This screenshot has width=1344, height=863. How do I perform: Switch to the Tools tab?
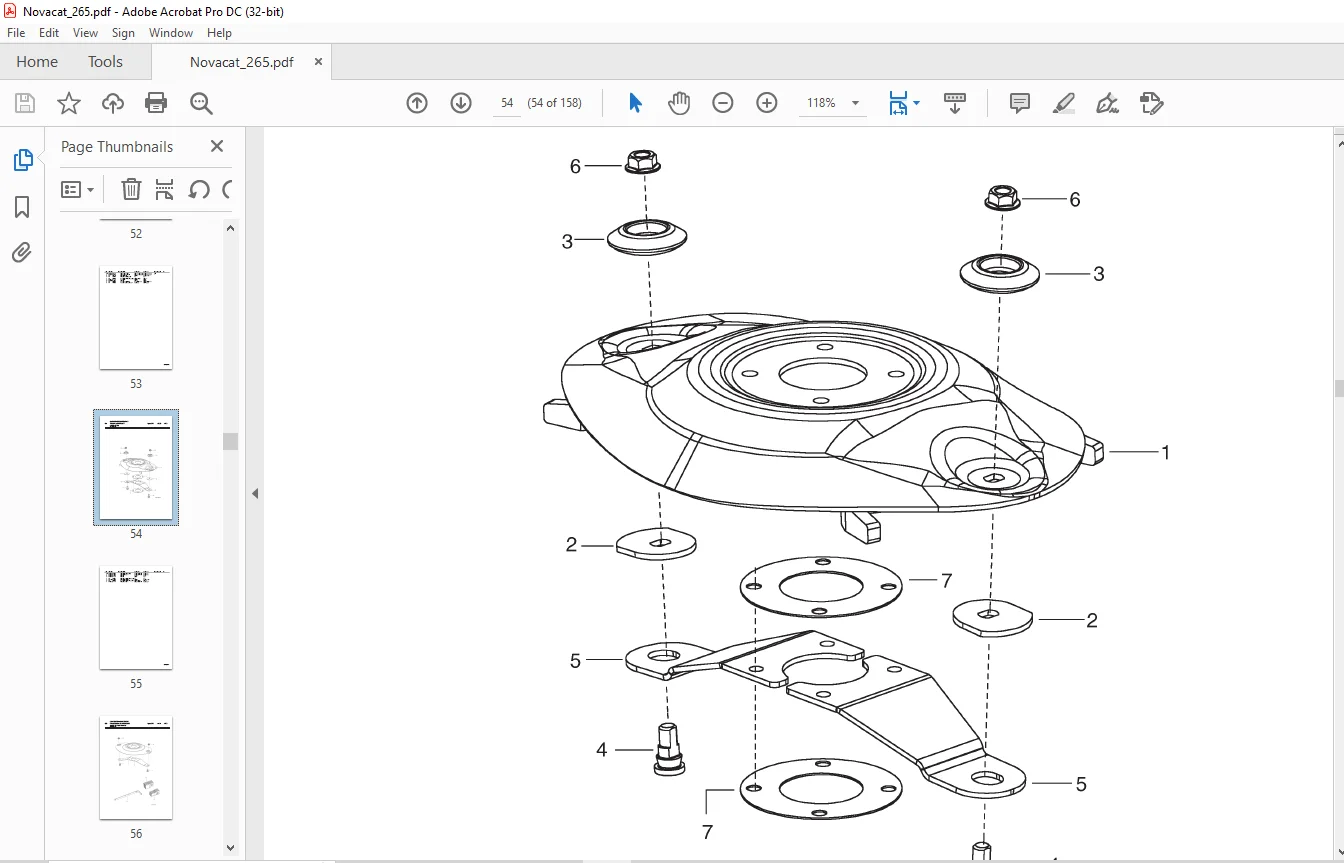tap(105, 62)
